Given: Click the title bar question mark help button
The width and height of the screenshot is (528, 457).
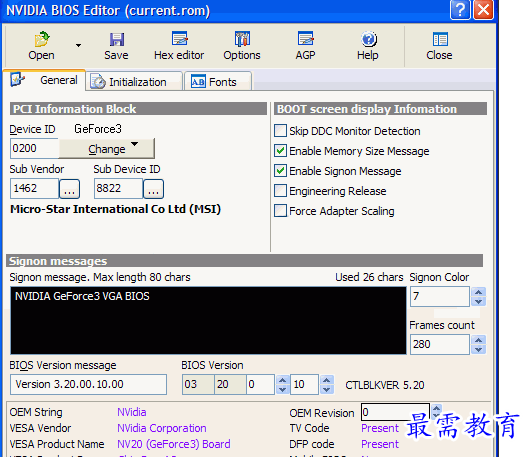Looking at the screenshot, I should point(460,9).
